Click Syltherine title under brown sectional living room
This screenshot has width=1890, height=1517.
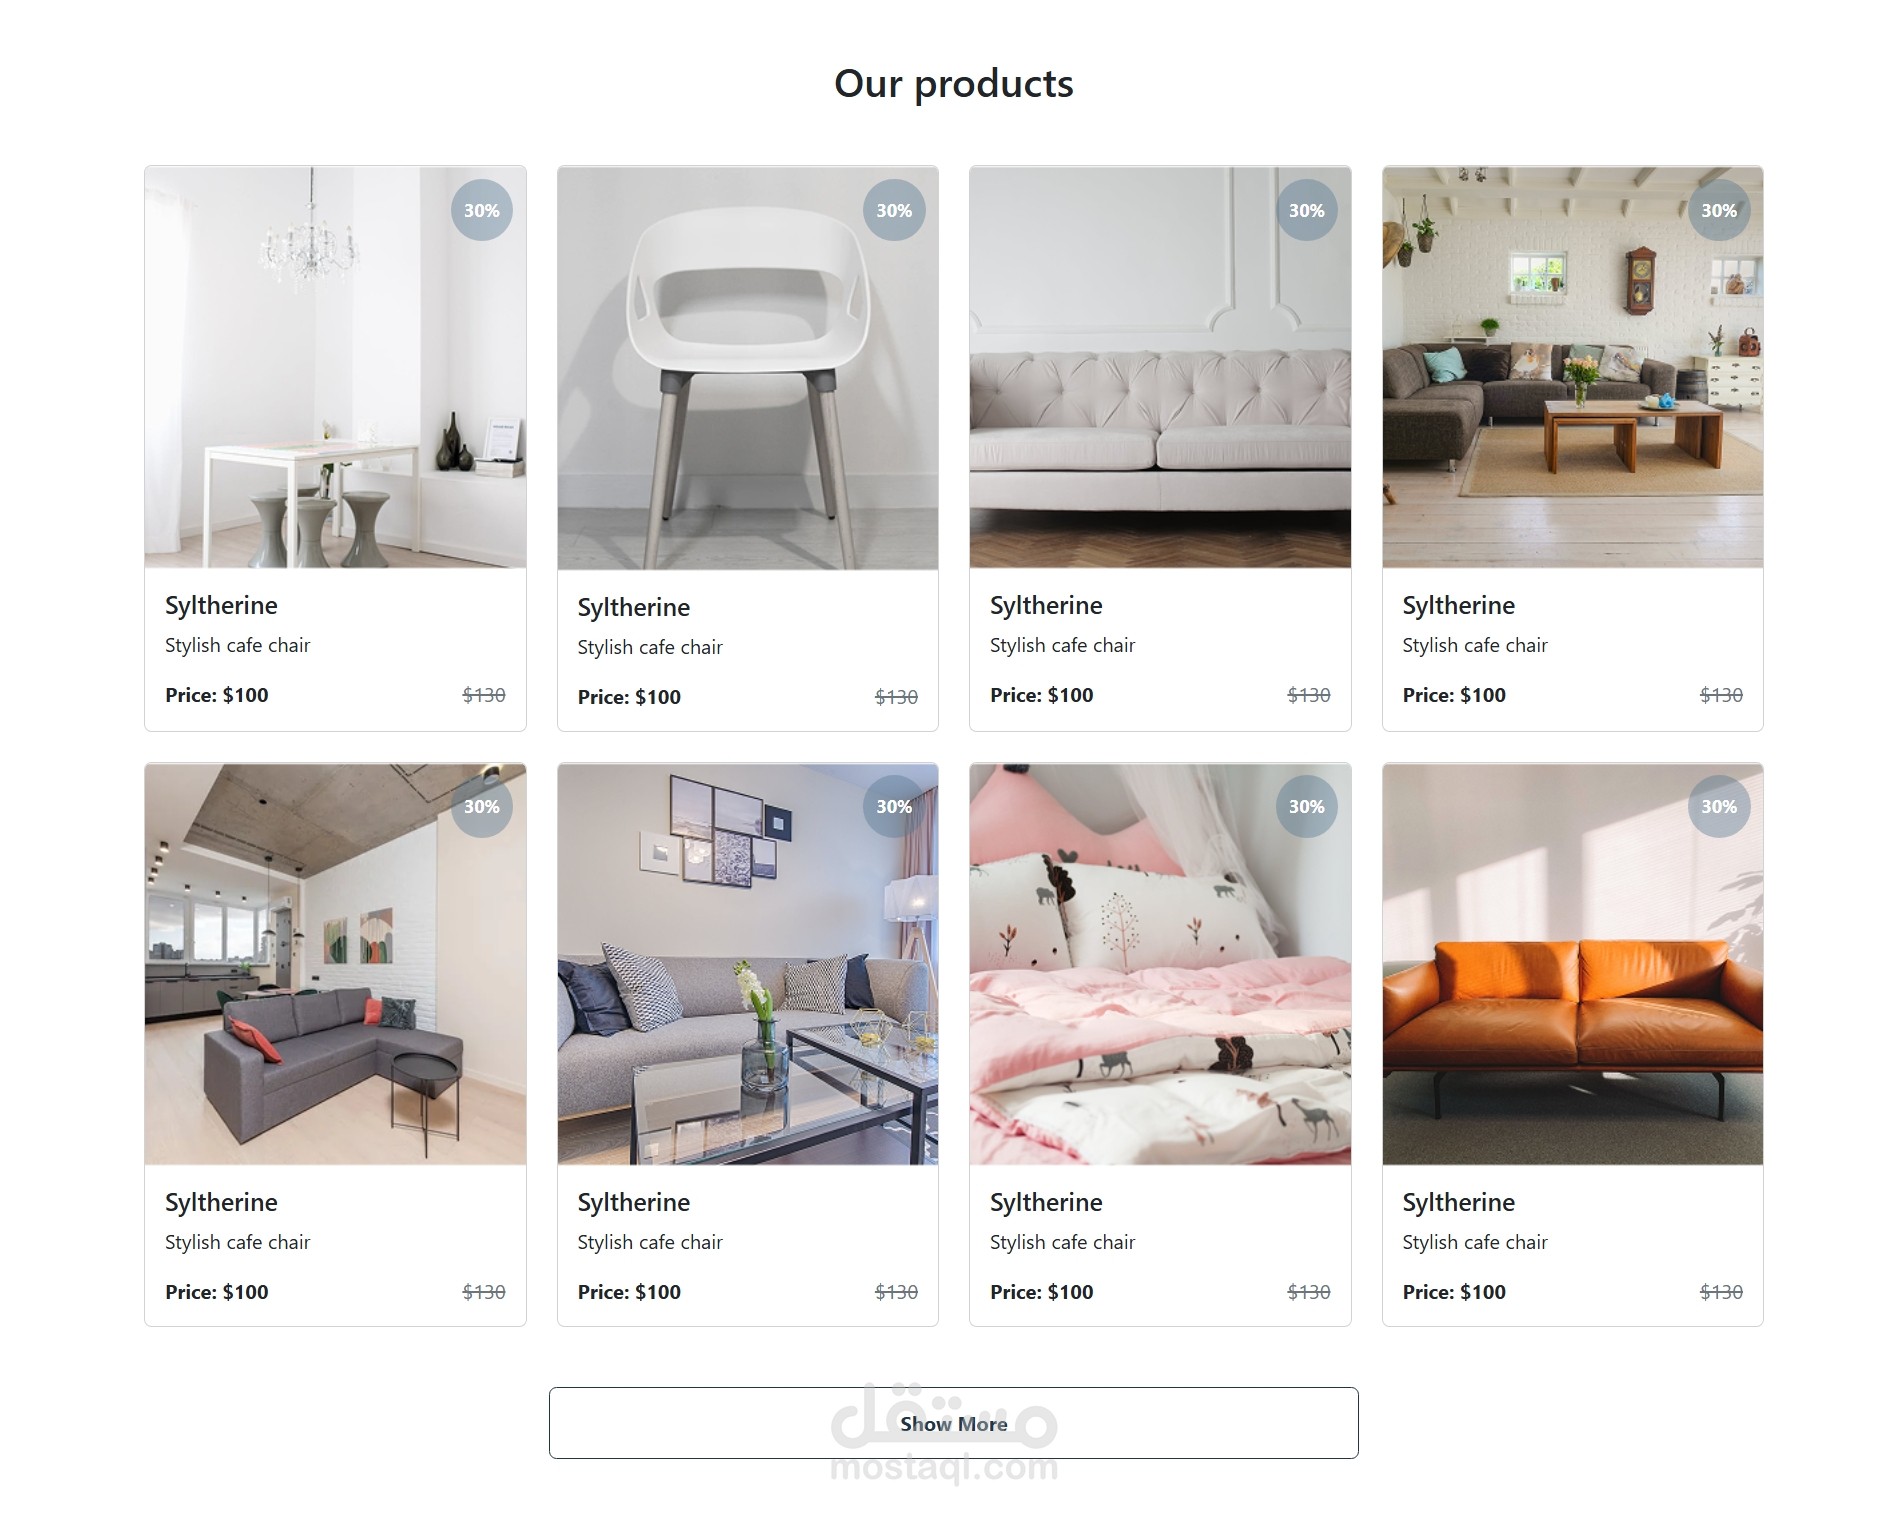click(x=1458, y=606)
